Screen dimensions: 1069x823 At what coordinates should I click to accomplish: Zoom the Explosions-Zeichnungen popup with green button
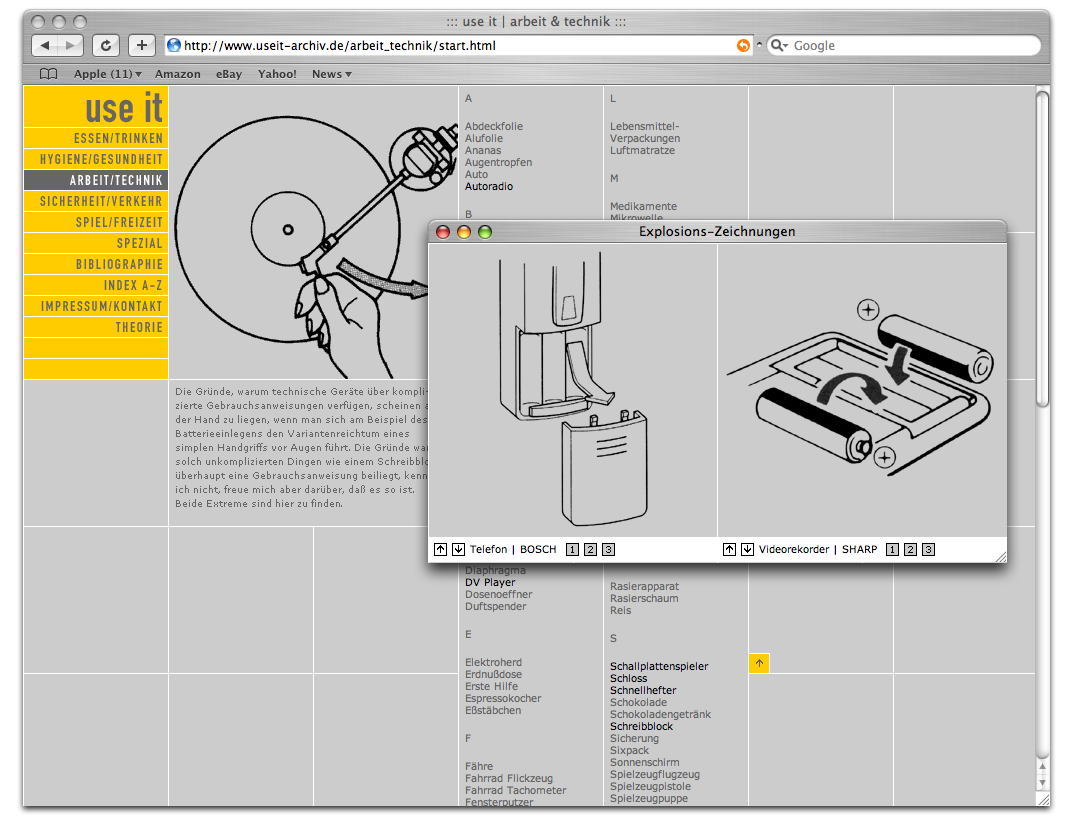485,232
